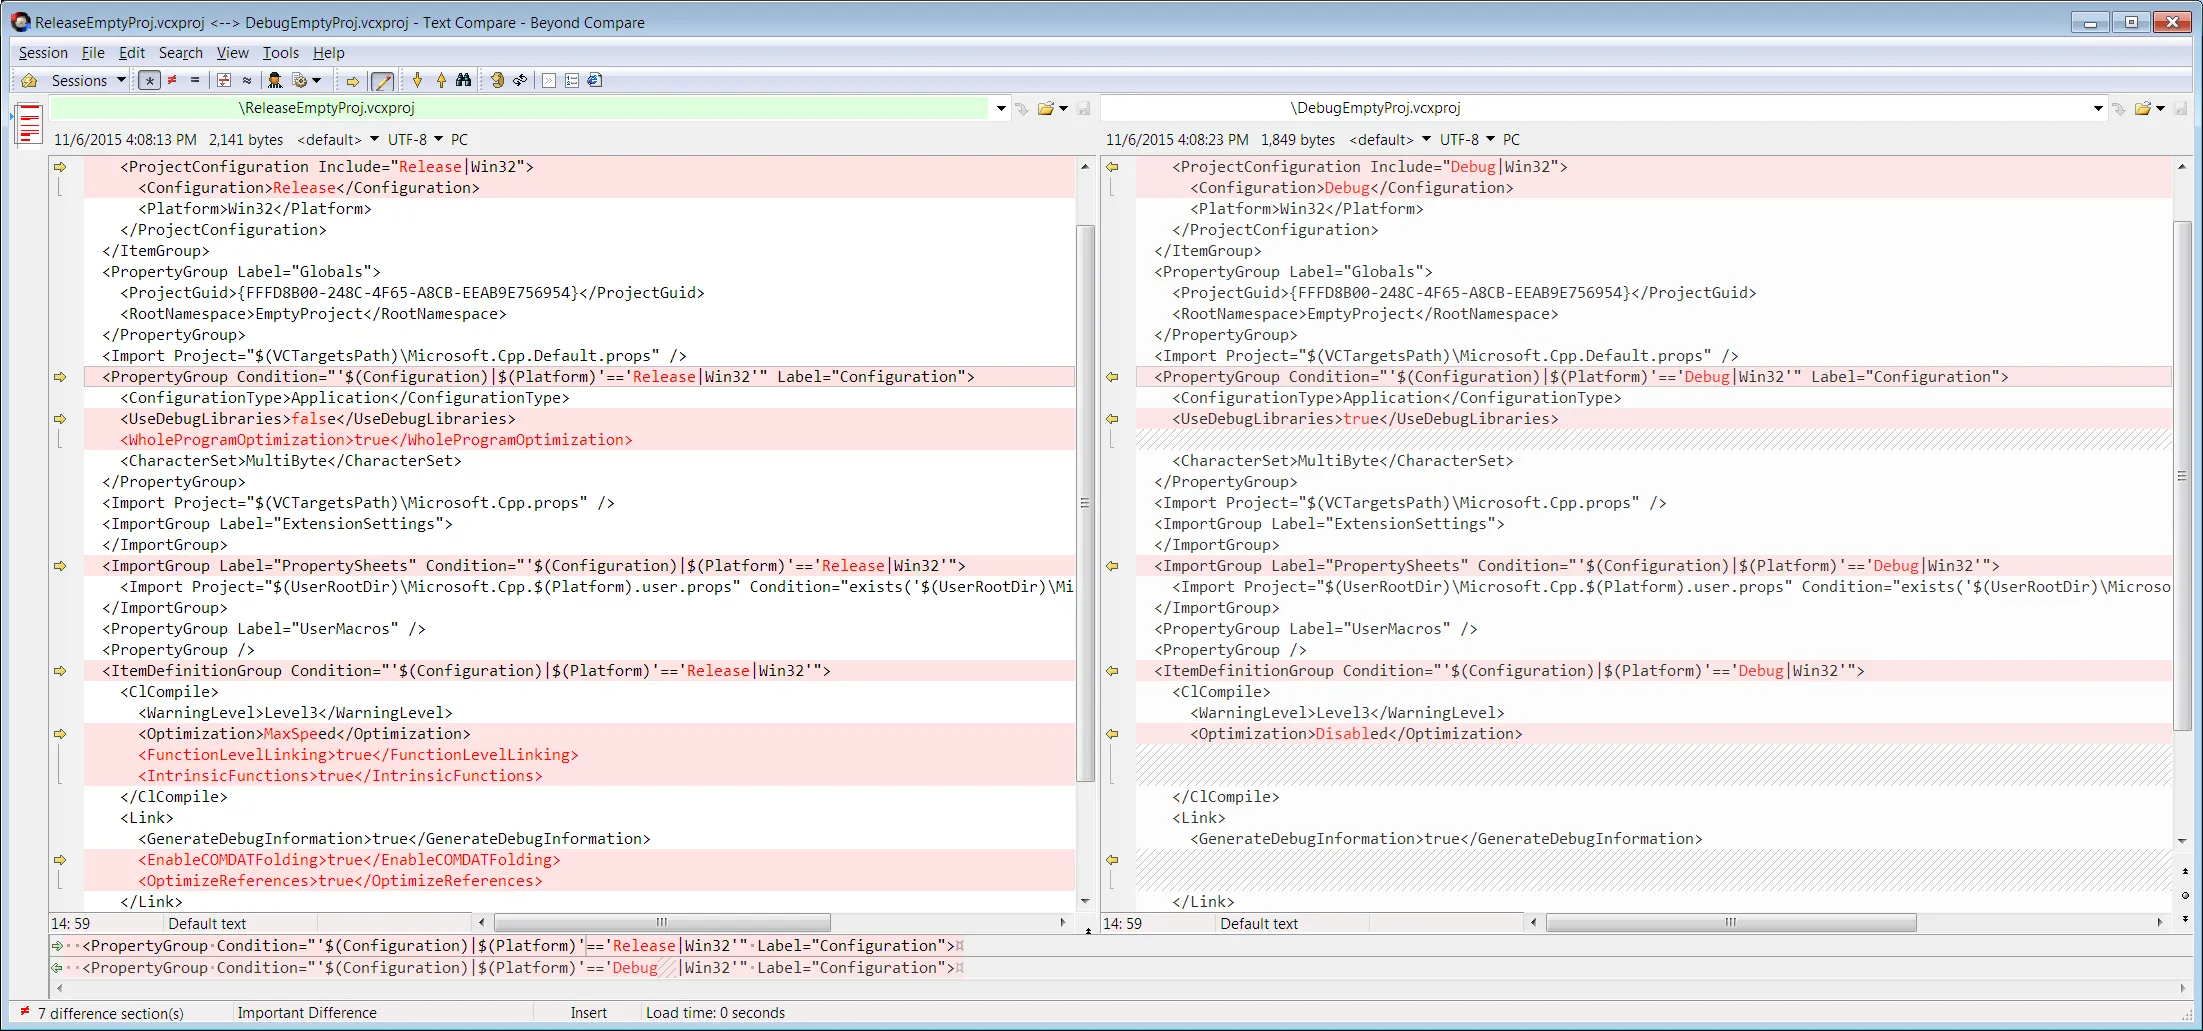
Task: Toggle Show Differences not-equal button
Action: coord(172,80)
